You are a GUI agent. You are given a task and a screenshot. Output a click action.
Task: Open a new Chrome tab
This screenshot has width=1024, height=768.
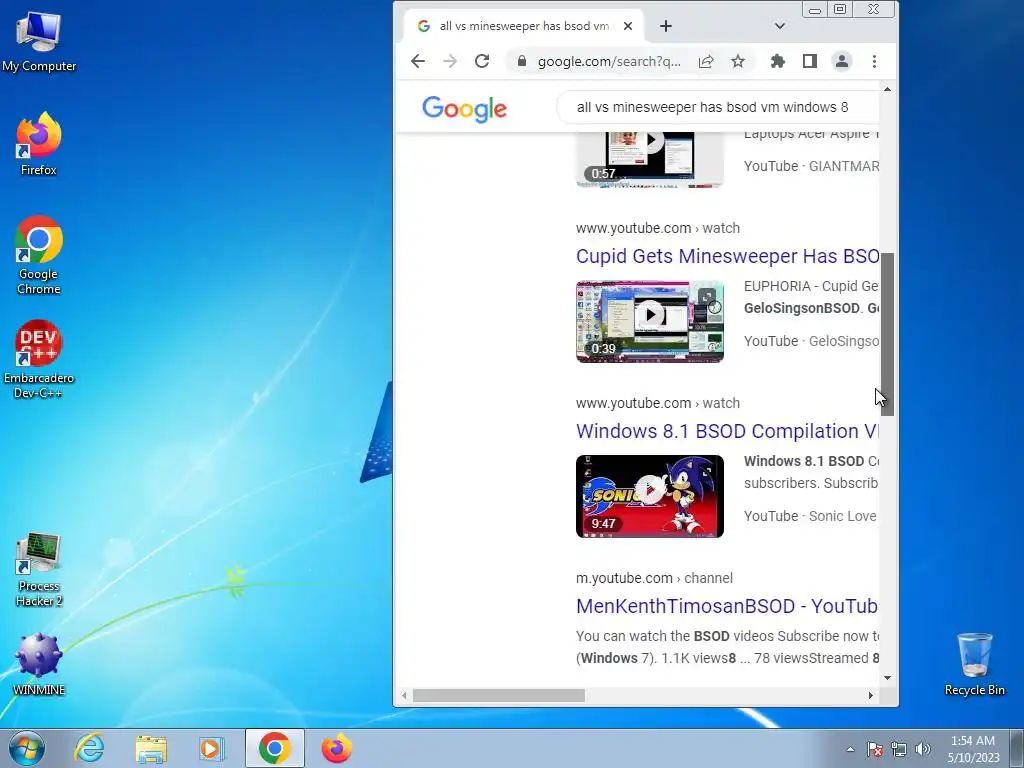pos(665,26)
